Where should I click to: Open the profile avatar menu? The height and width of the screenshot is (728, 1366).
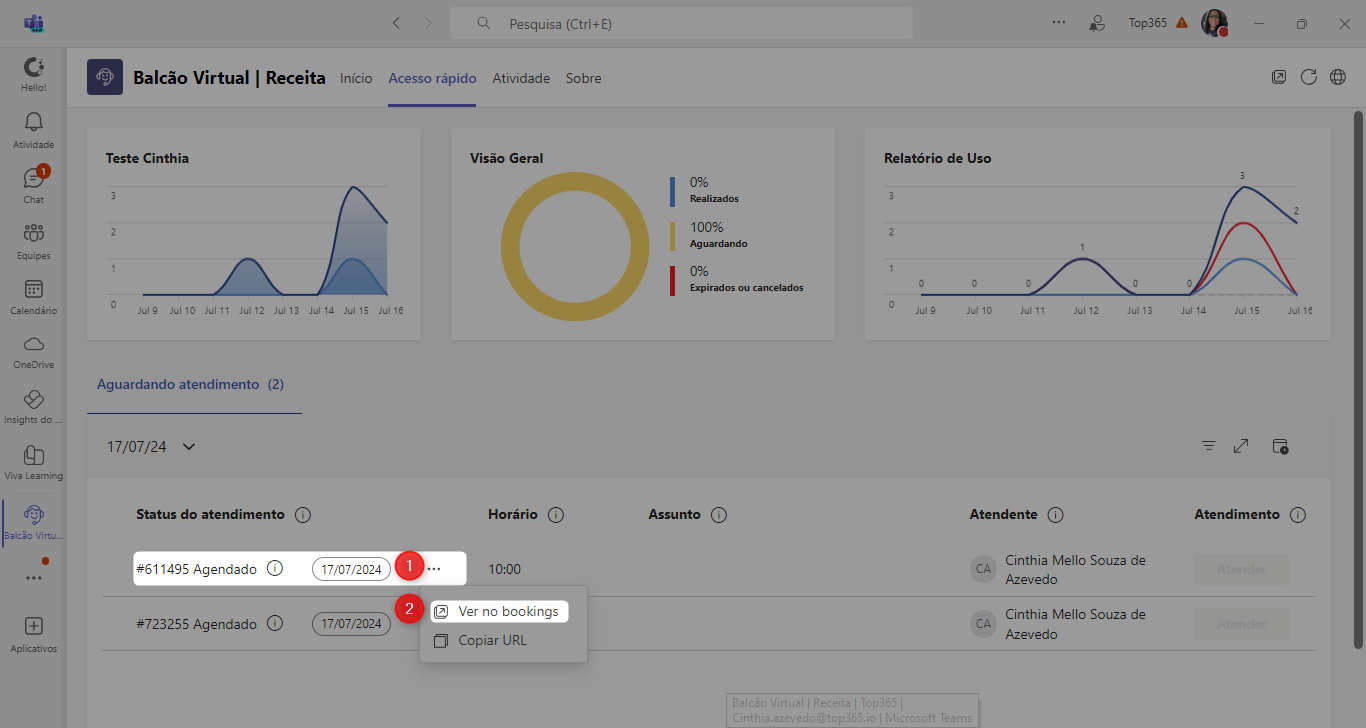pyautogui.click(x=1215, y=23)
